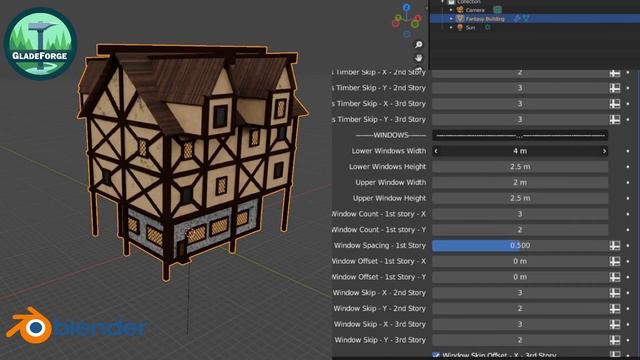Click the Camera object icon in the outliner
Viewport: 640px width, 360px height.
[x=460, y=10]
